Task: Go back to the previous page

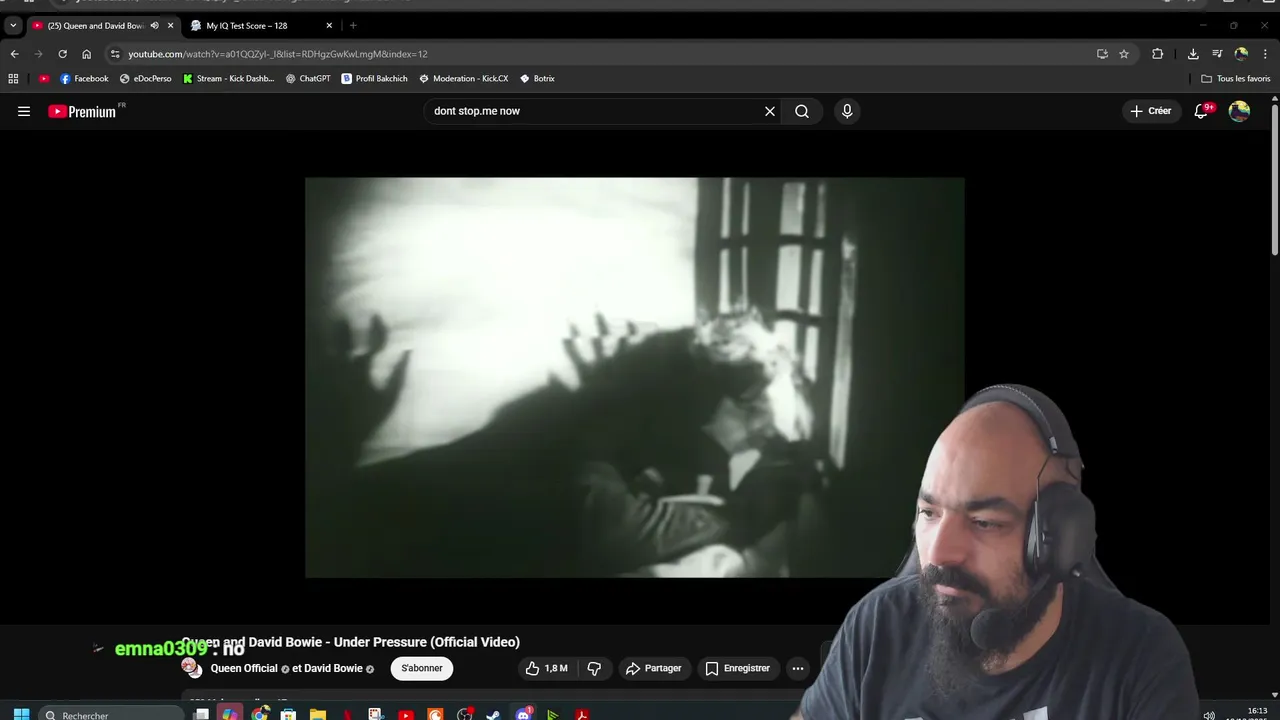Action: click(x=14, y=54)
